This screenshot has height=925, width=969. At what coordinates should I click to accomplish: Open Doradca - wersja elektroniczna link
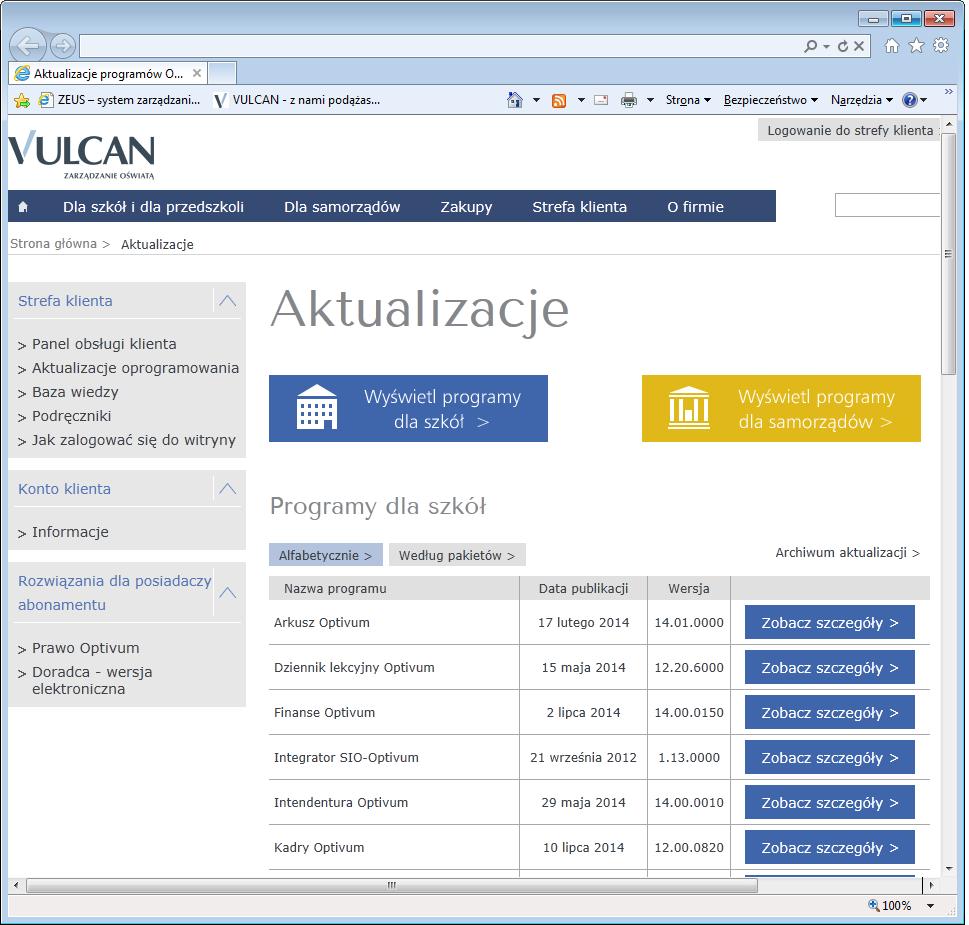click(x=91, y=680)
